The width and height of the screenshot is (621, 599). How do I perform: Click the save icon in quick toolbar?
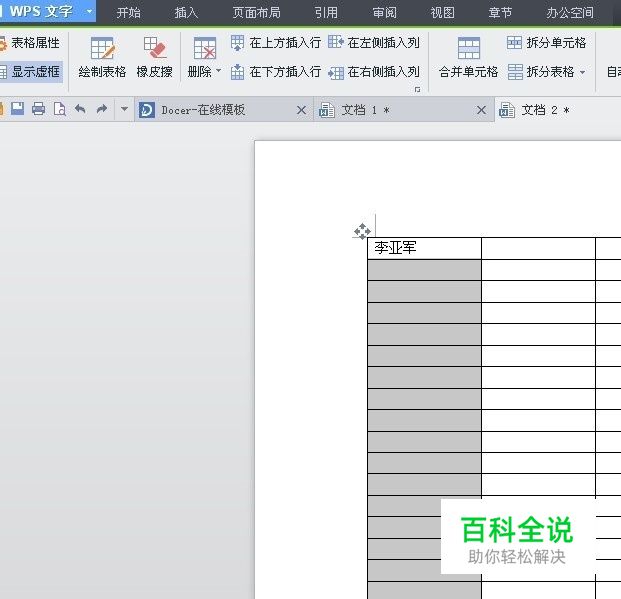click(x=17, y=109)
